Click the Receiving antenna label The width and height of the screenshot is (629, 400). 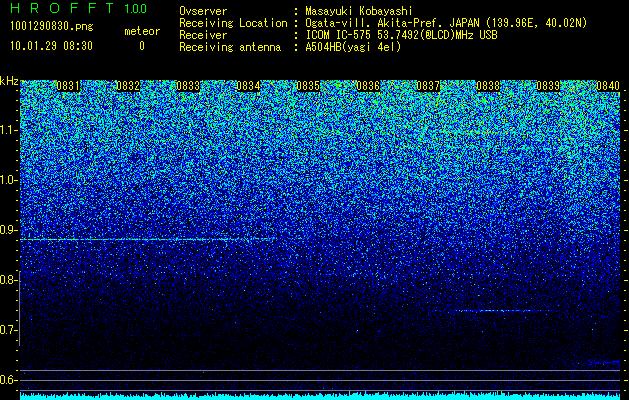tap(230, 47)
